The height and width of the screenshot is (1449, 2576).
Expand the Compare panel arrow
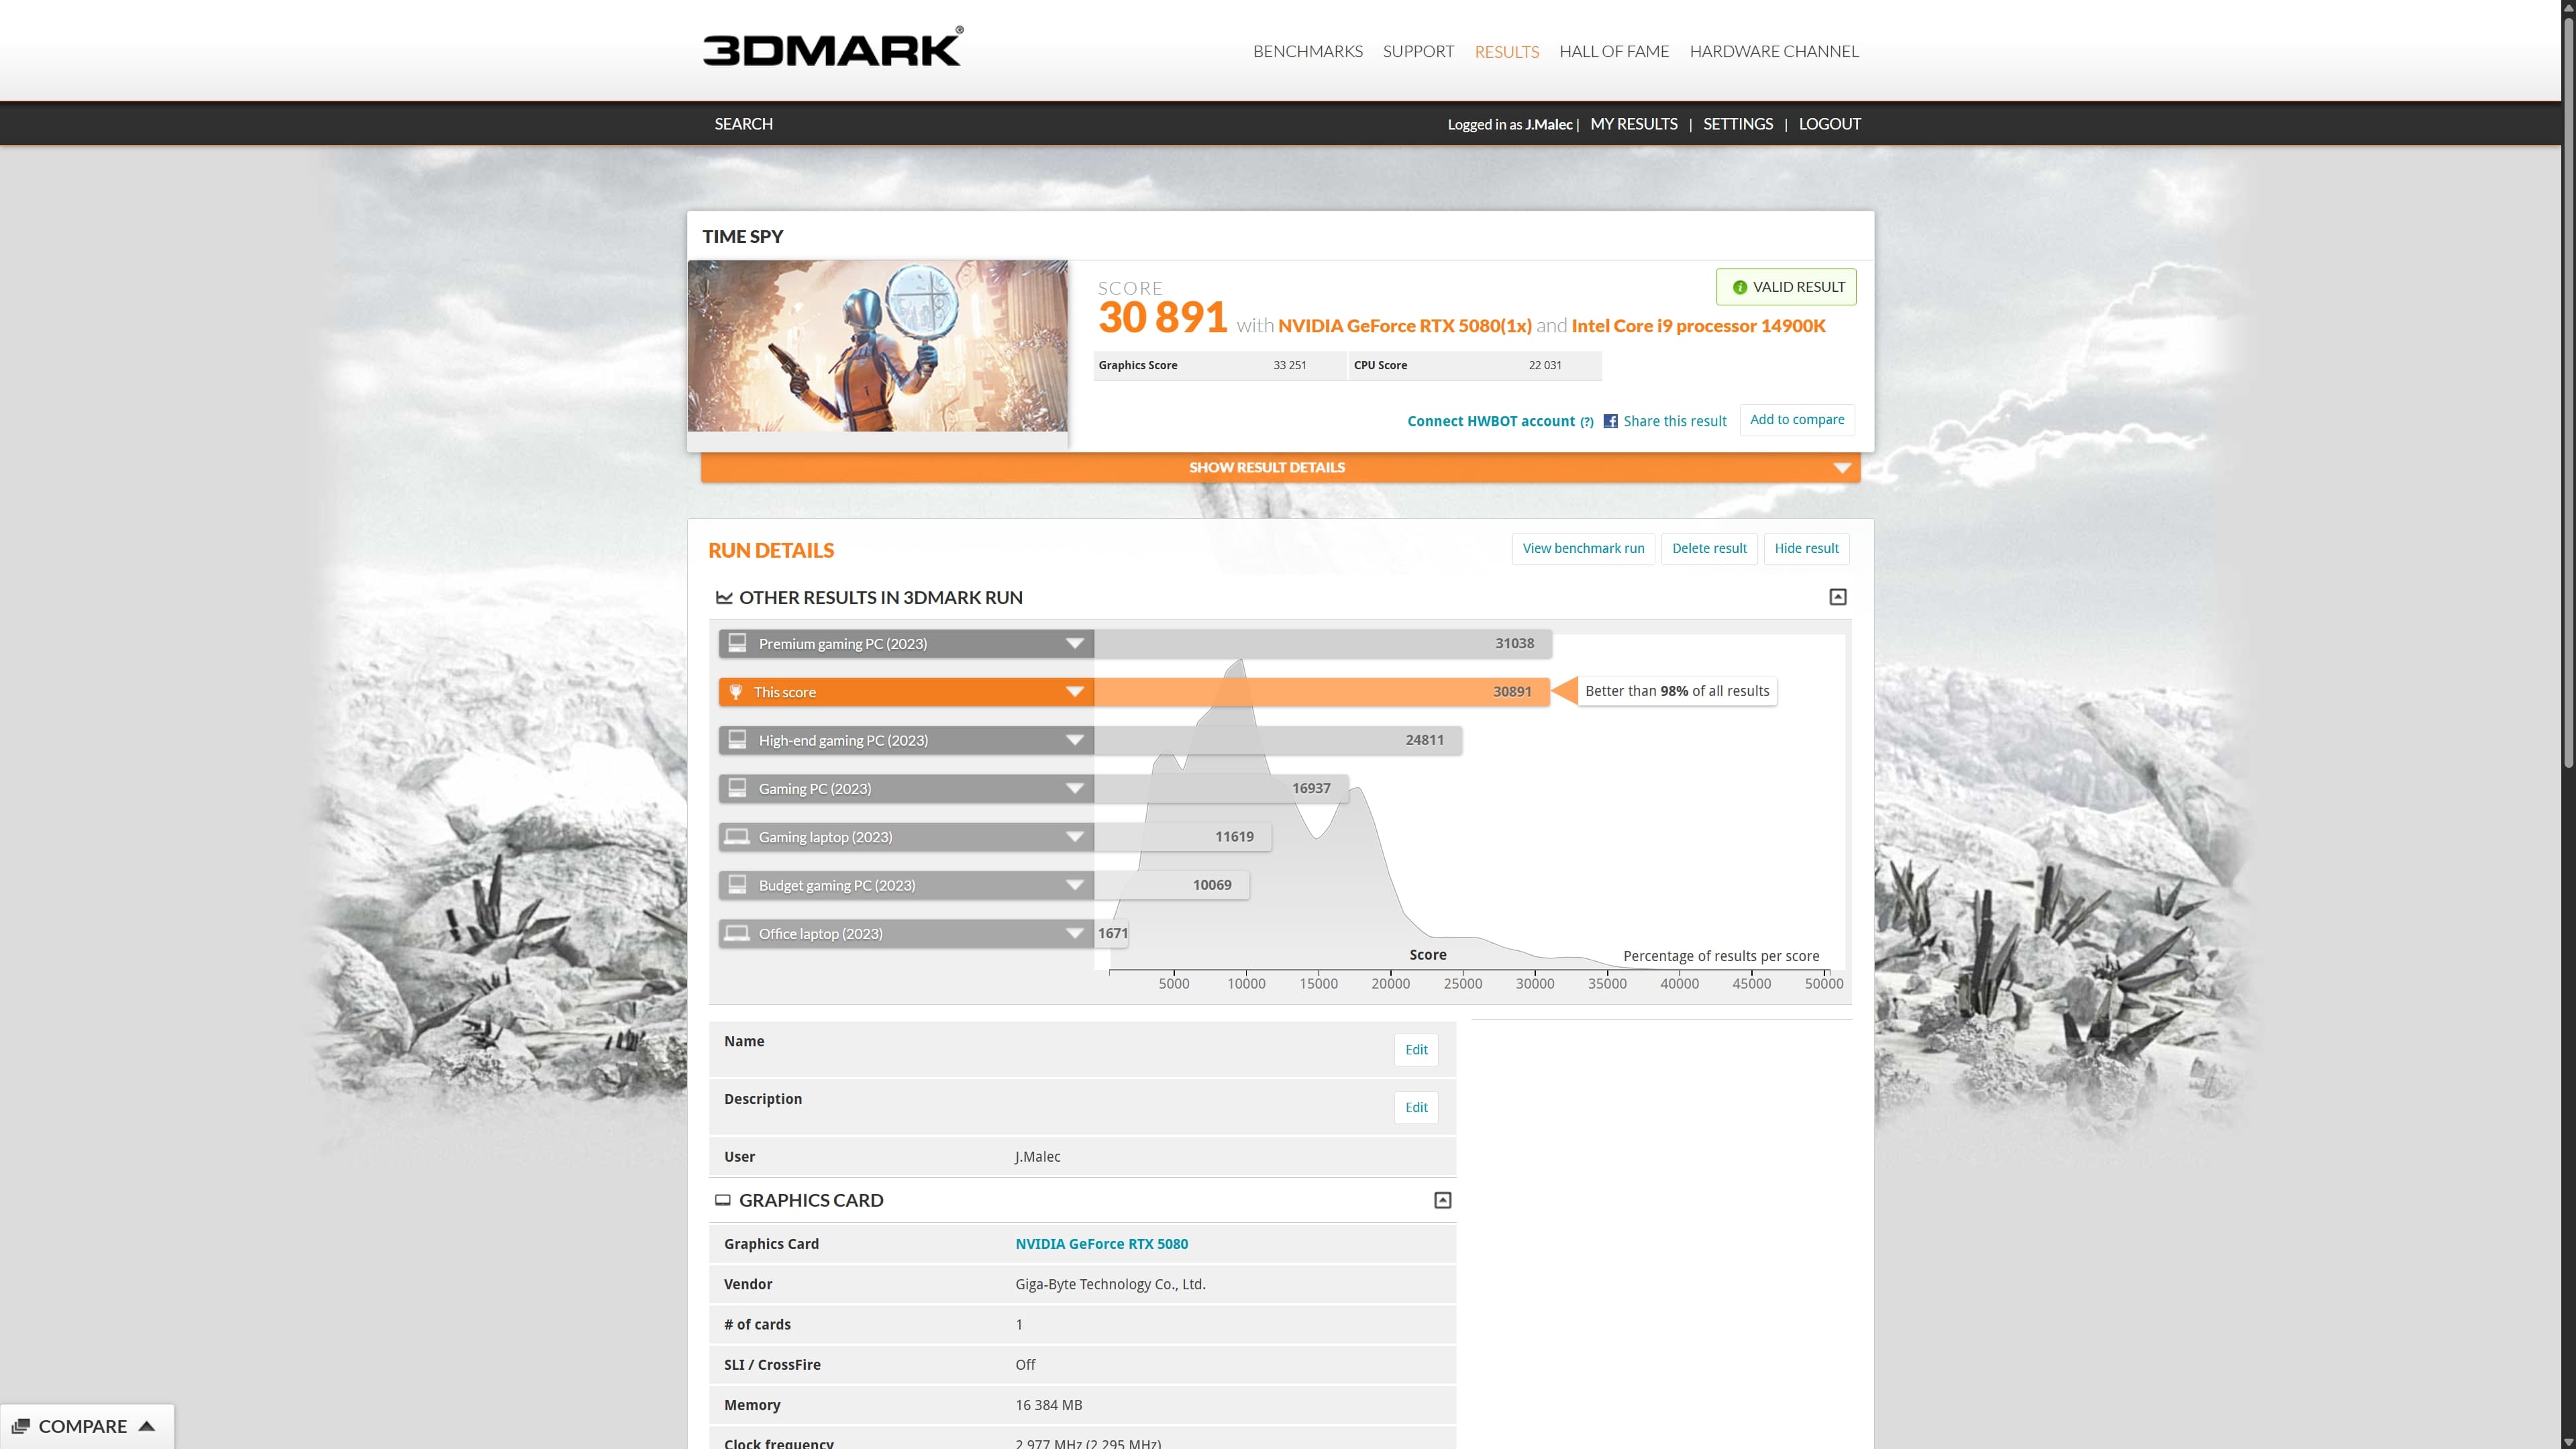pyautogui.click(x=147, y=1426)
